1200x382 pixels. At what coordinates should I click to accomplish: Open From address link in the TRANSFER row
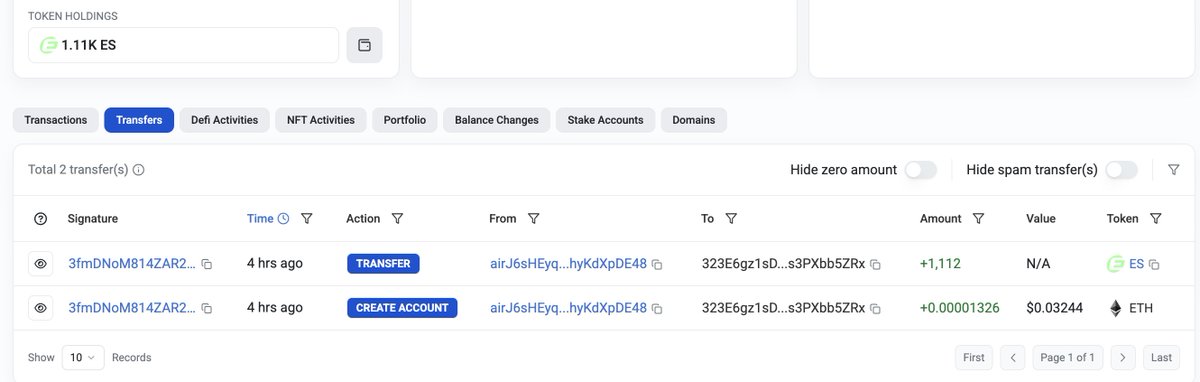pos(568,264)
